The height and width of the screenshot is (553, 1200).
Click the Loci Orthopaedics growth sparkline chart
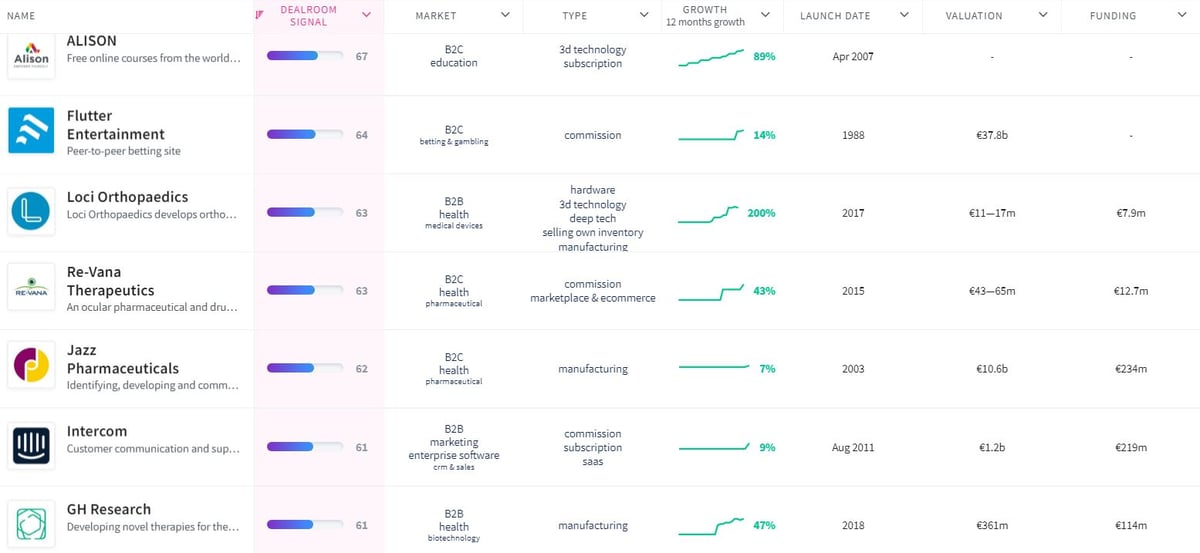[x=708, y=214]
